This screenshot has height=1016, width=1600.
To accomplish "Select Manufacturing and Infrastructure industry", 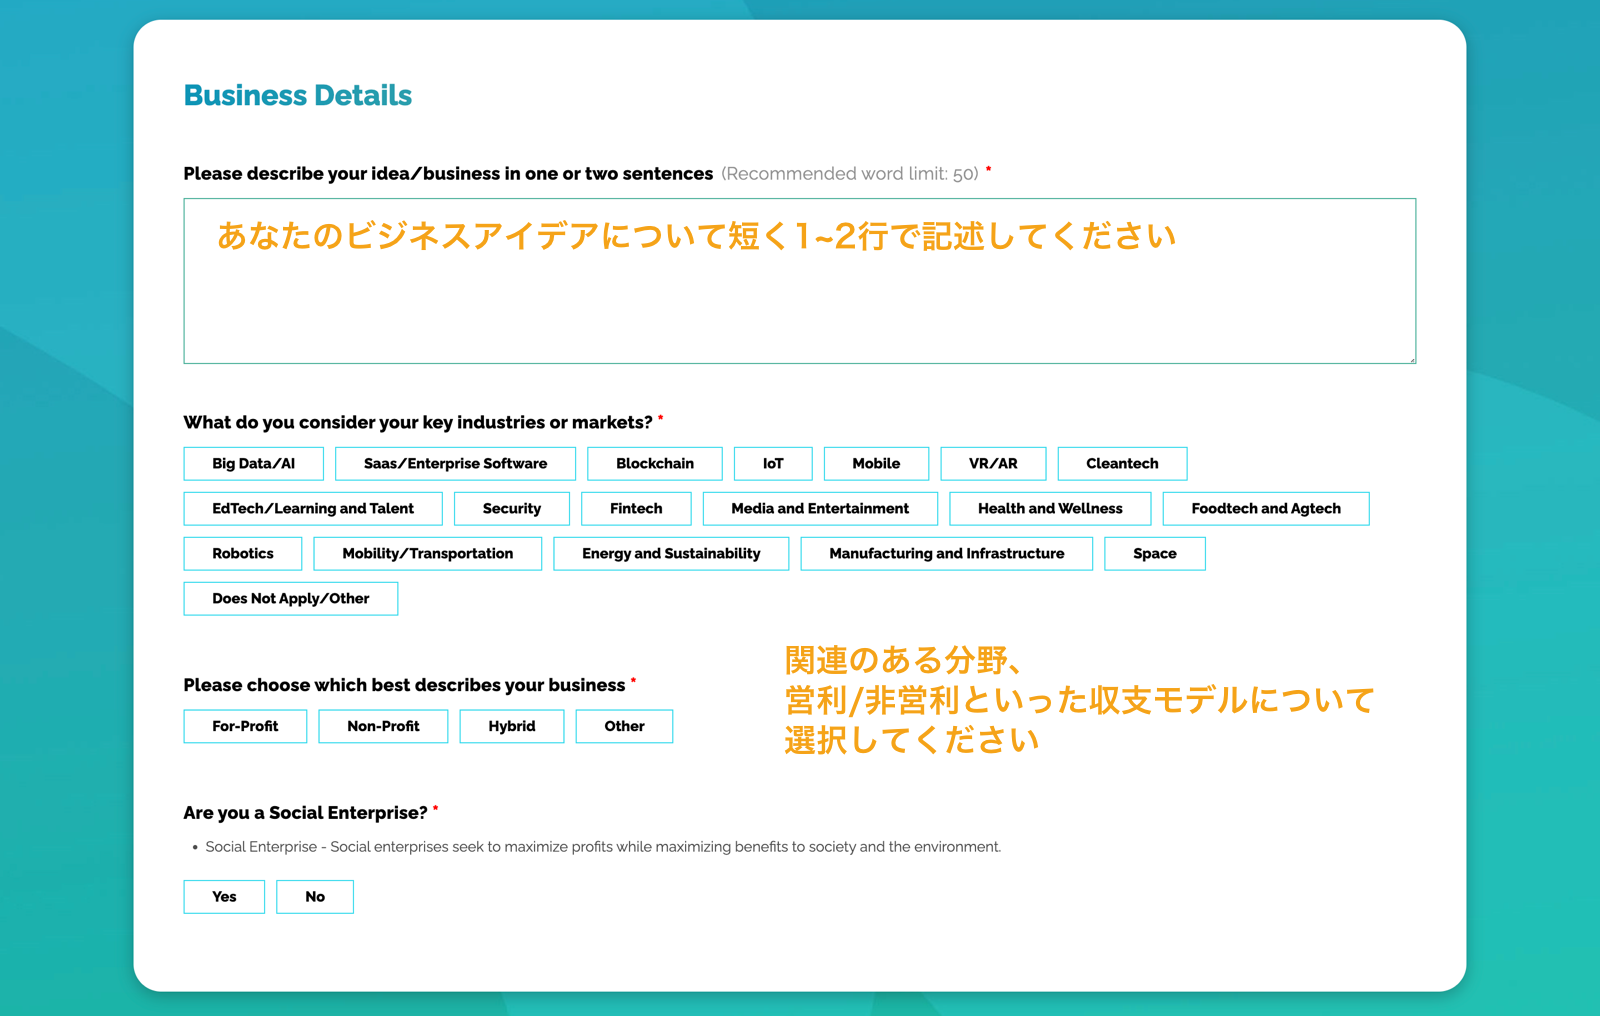I will click(946, 554).
